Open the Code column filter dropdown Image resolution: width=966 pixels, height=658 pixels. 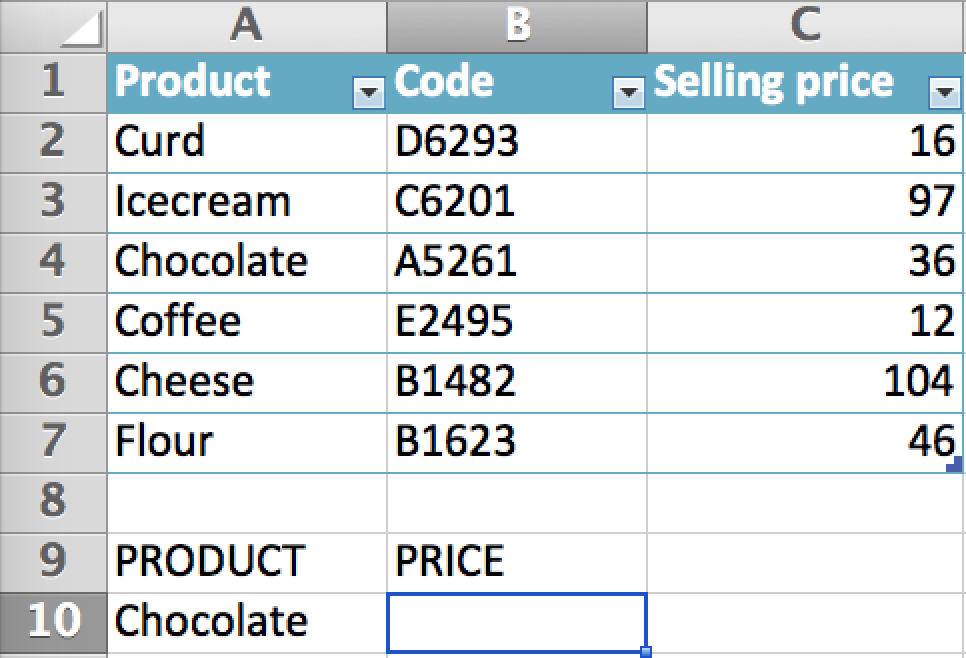629,93
